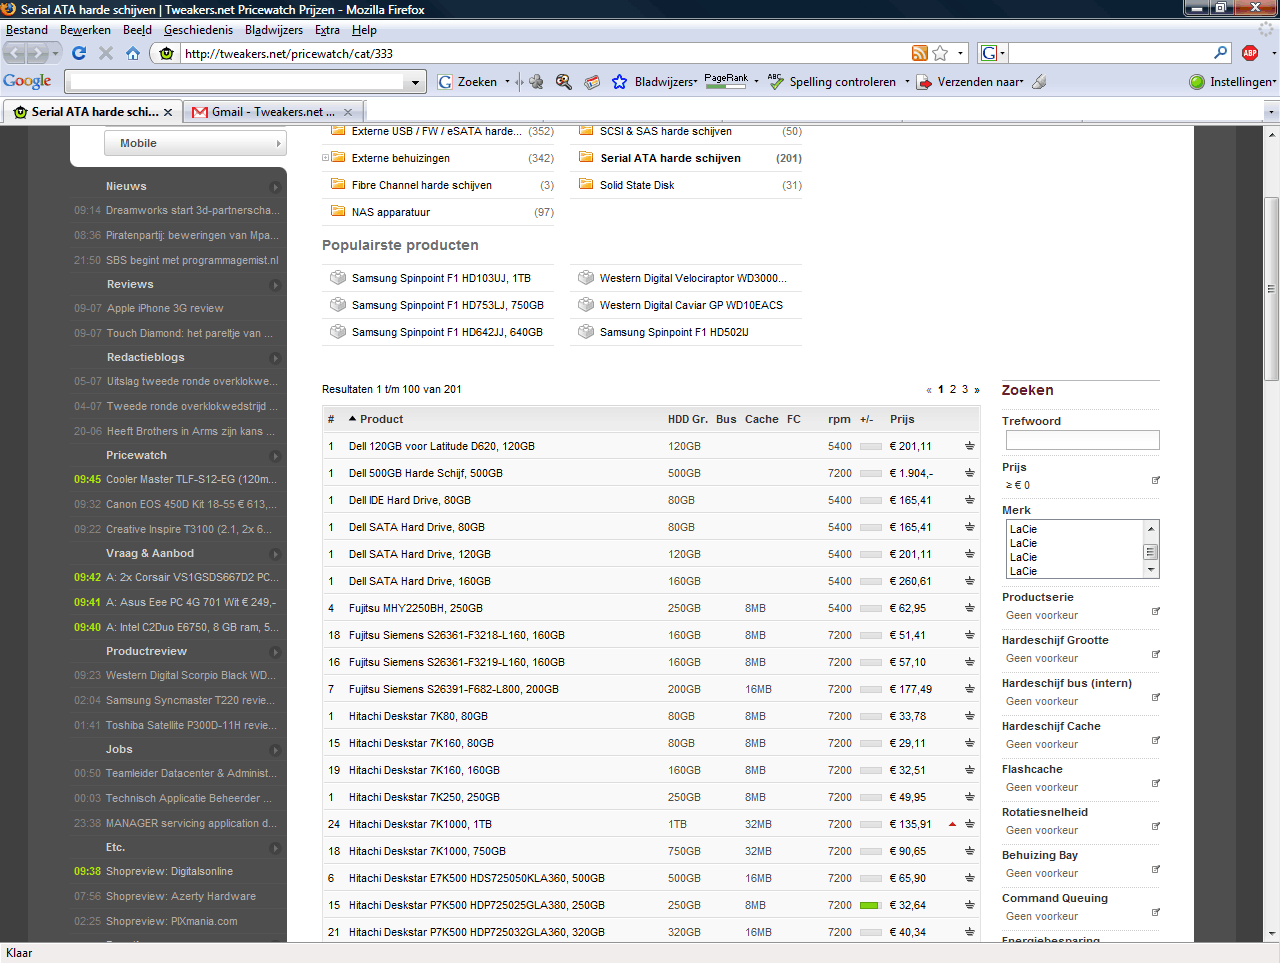Open the Hitachi Deskstar 7K250, 250GB product
The width and height of the screenshot is (1280, 964).
424,797
